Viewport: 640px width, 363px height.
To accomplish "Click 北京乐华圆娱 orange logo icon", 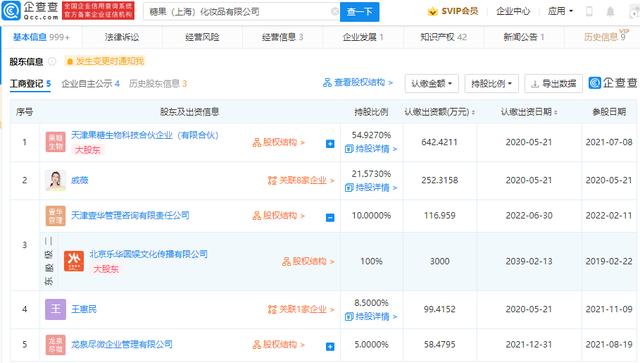I will coord(74,261).
